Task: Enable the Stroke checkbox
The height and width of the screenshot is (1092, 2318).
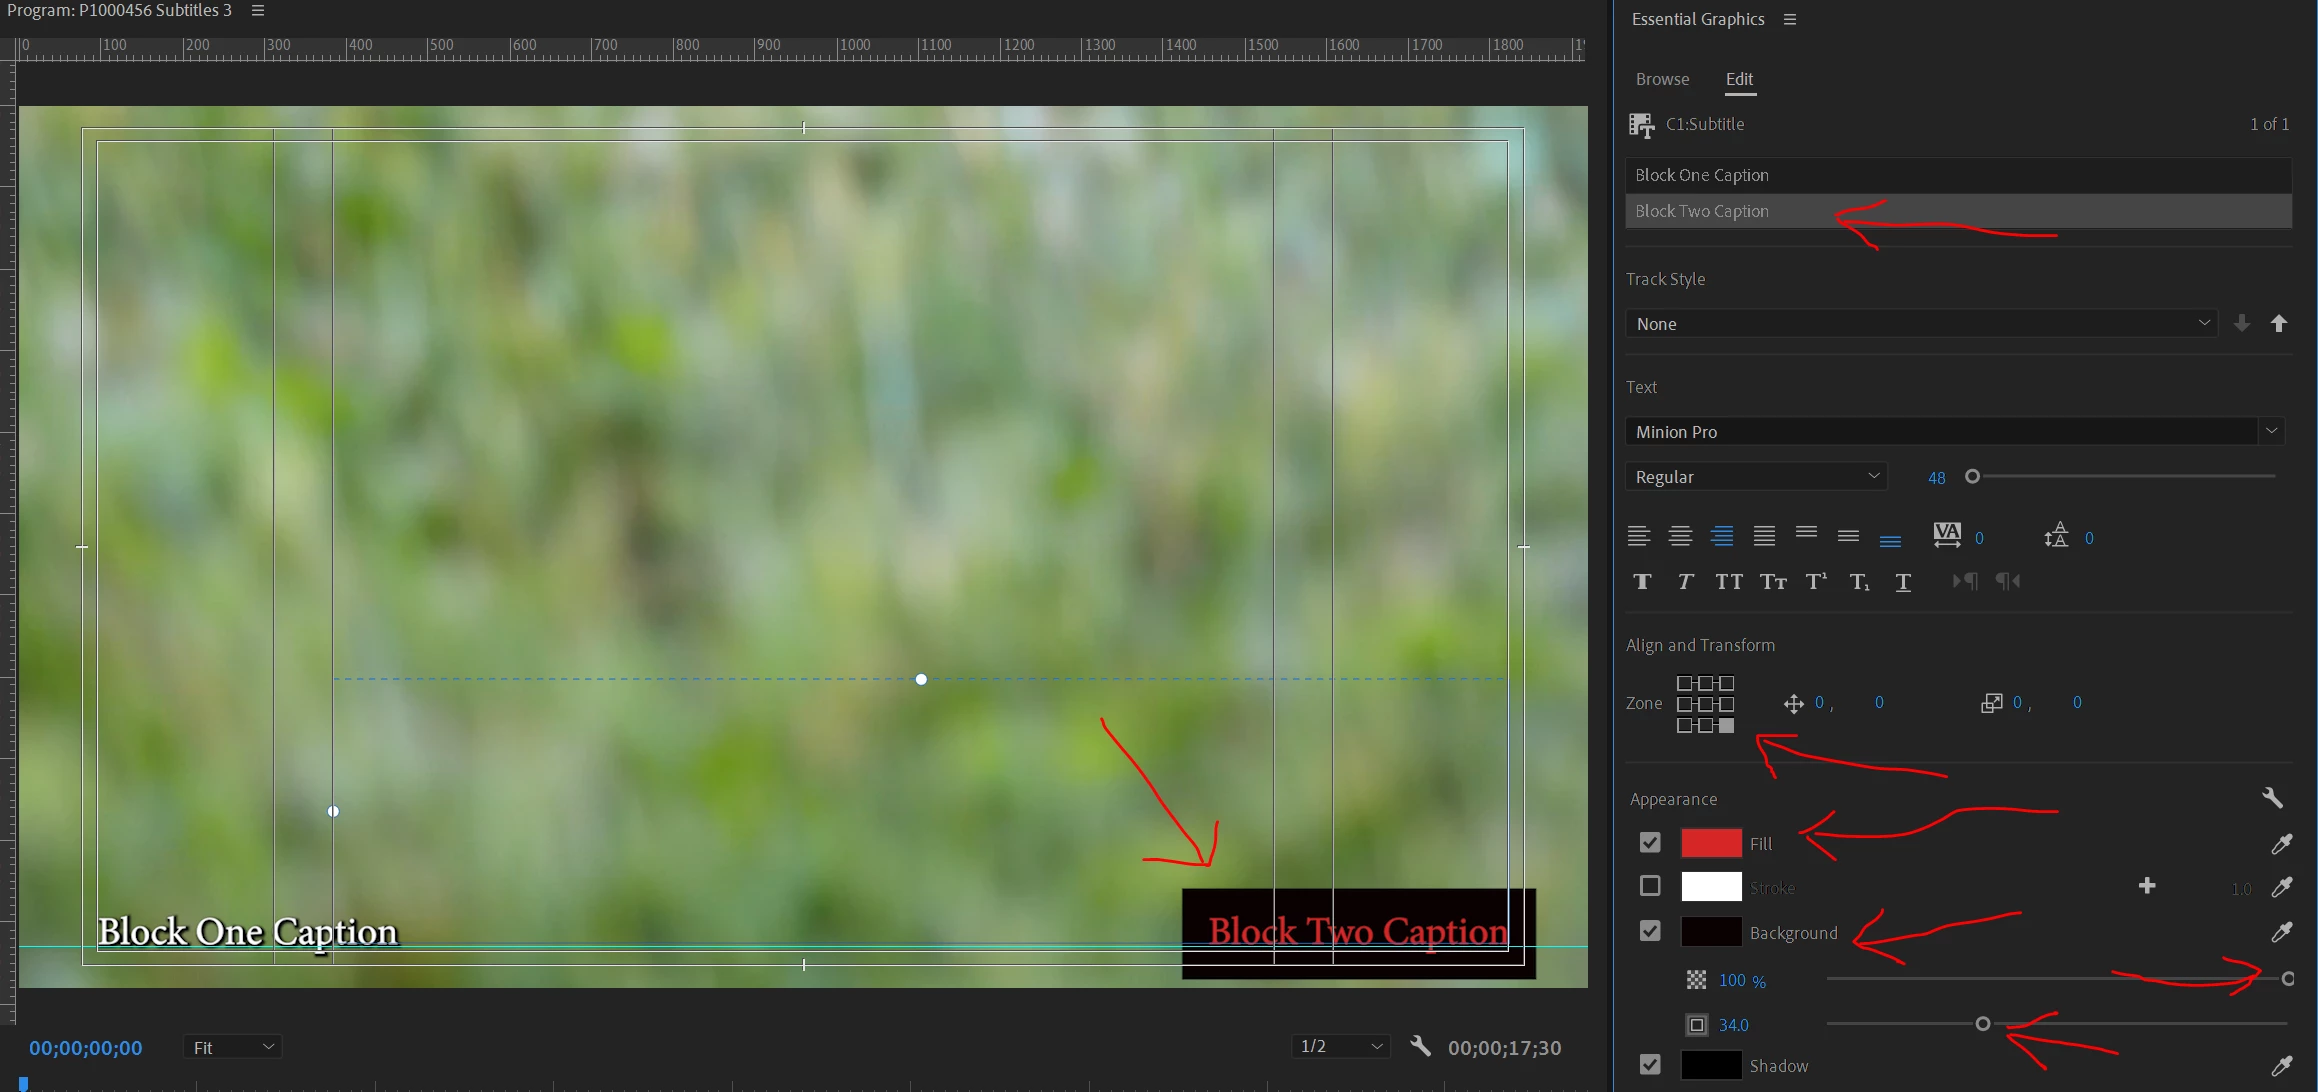Action: point(1650,886)
